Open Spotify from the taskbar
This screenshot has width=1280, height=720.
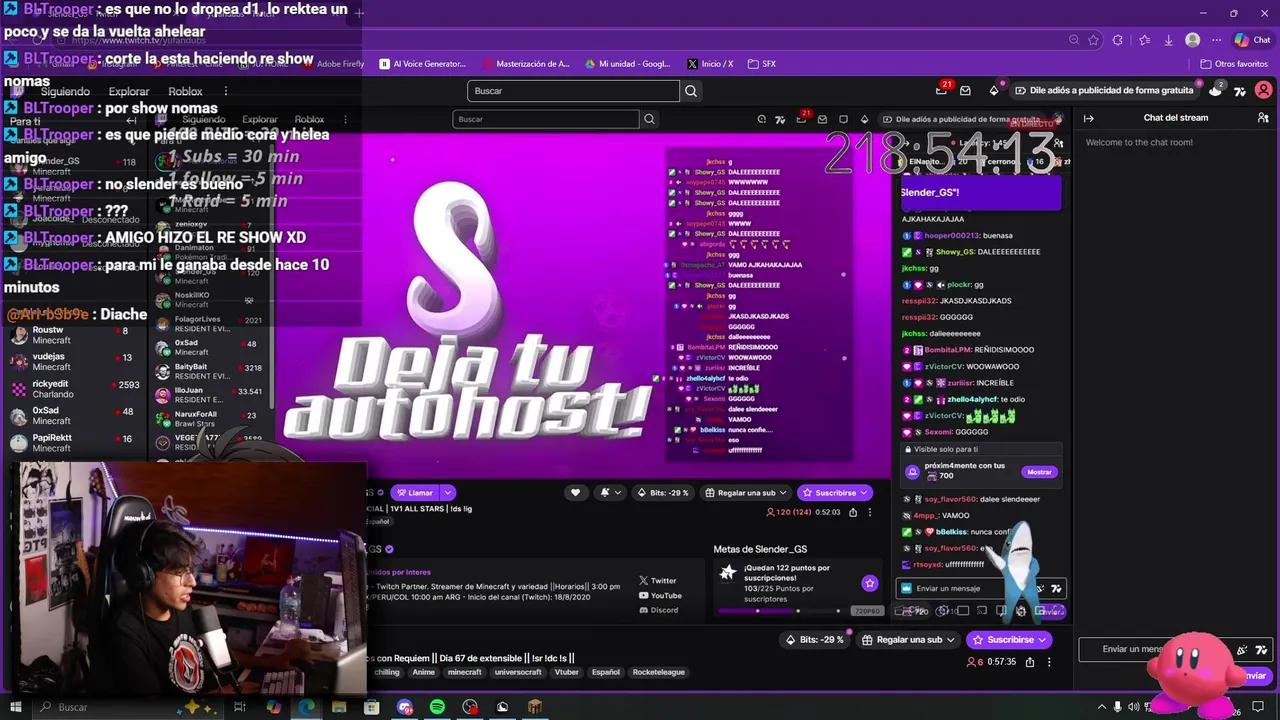click(x=437, y=707)
